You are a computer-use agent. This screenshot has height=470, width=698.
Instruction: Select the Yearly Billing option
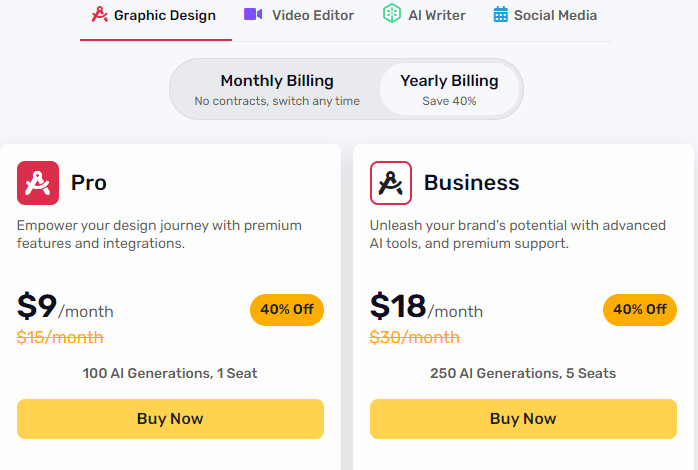pyautogui.click(x=449, y=89)
